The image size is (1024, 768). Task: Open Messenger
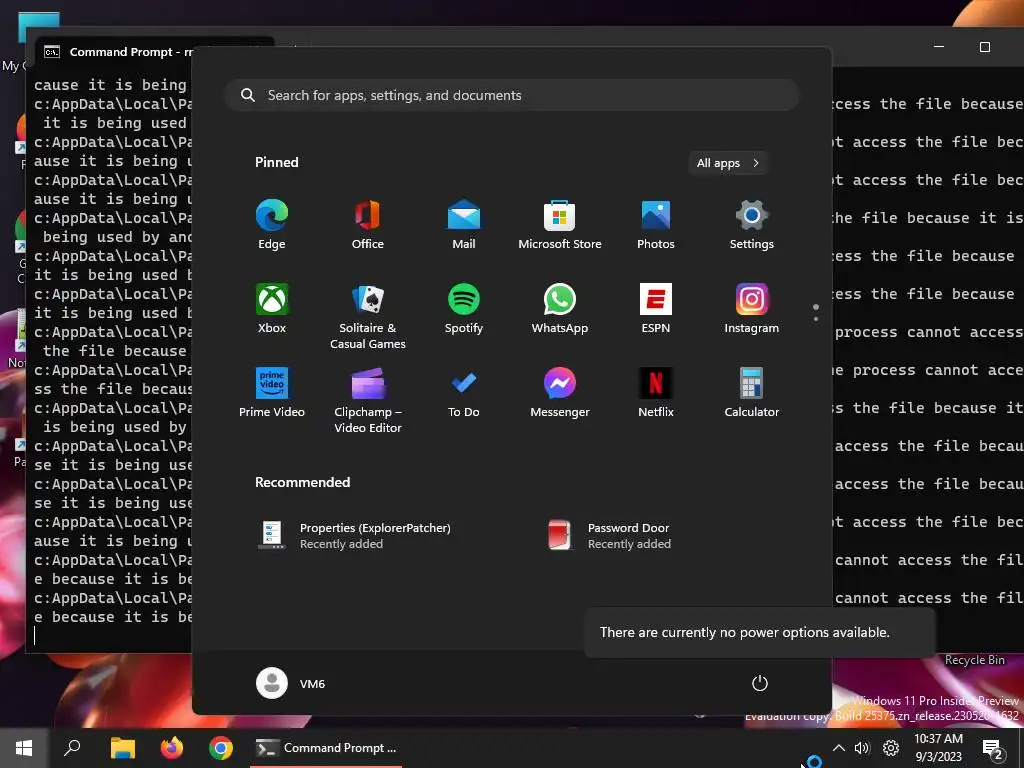pos(560,392)
